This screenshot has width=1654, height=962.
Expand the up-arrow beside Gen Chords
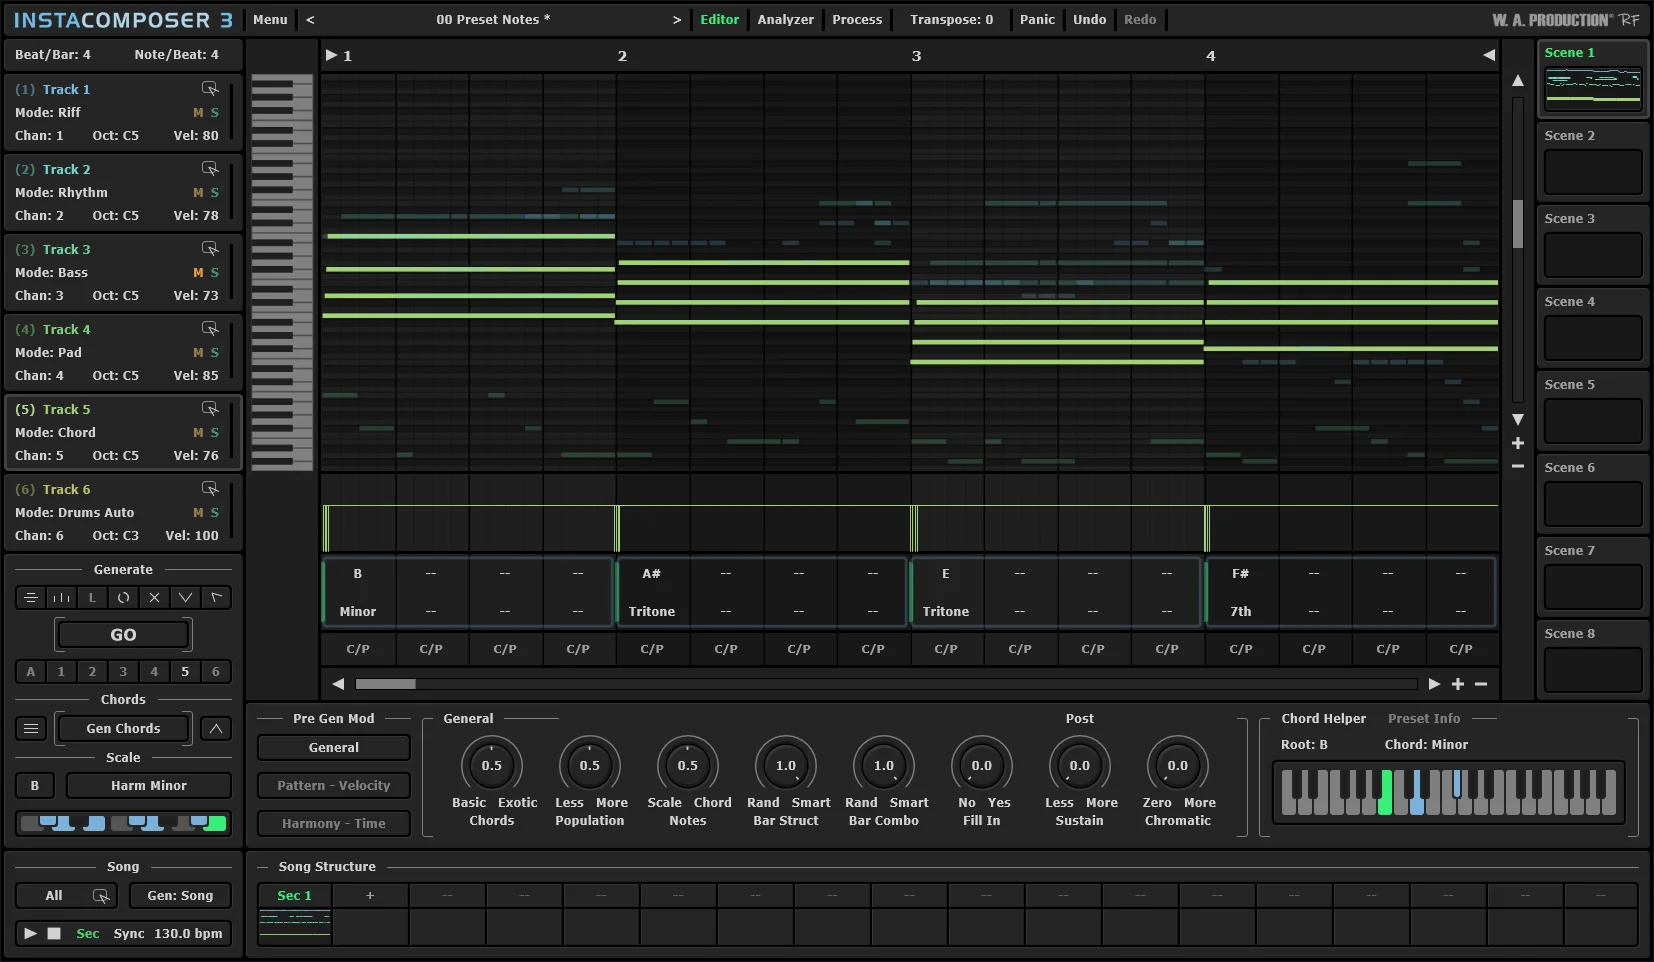pyautogui.click(x=215, y=729)
